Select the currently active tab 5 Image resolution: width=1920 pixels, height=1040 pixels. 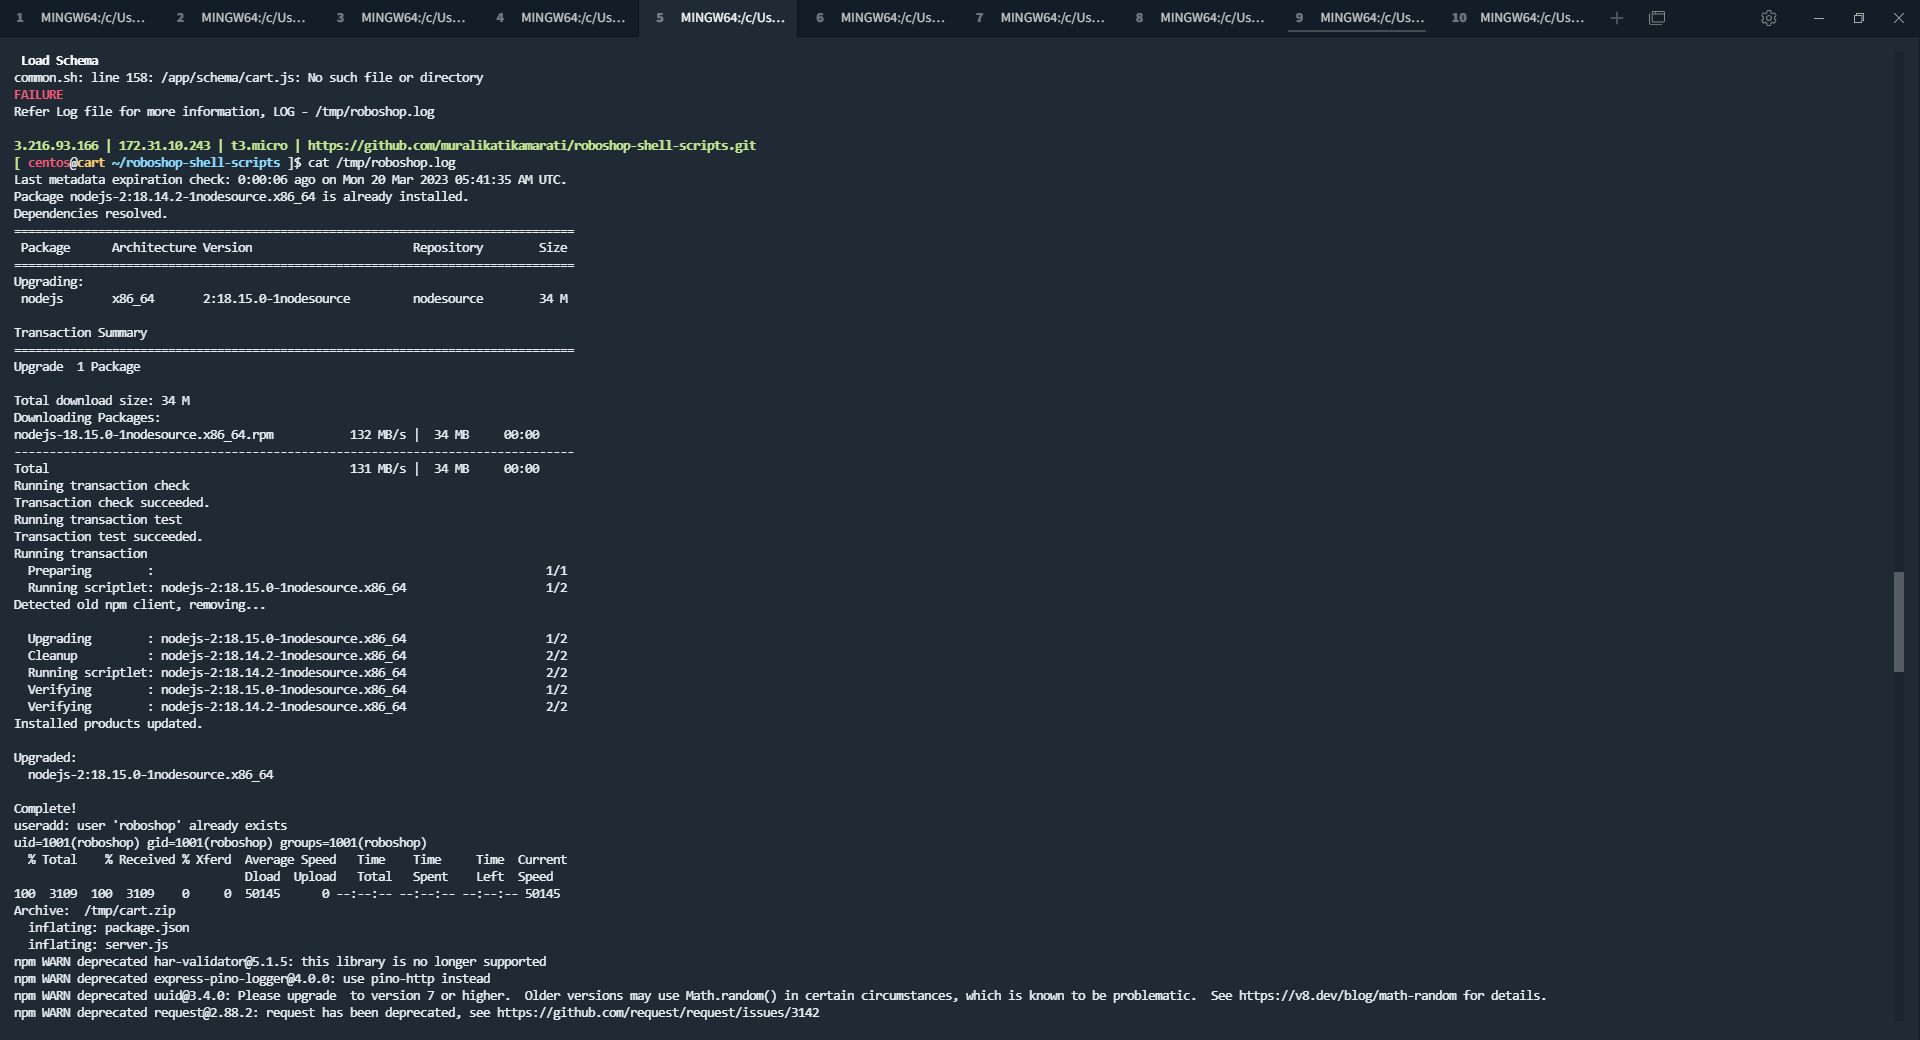pos(720,18)
